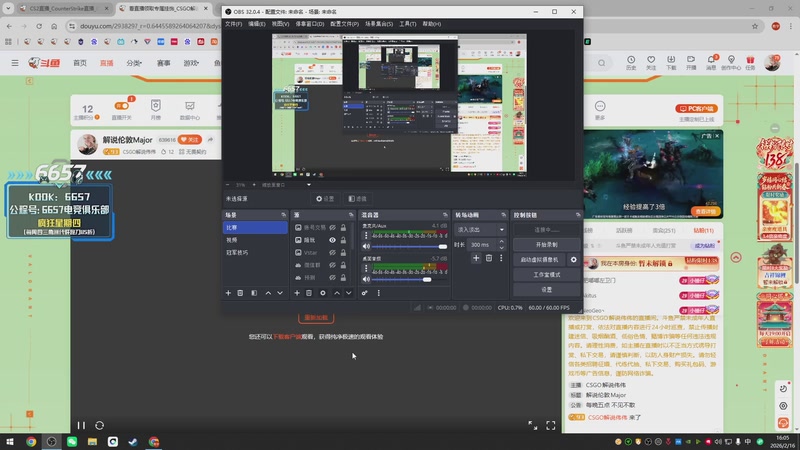Move source down with arrow in sources panel

coord(348,293)
